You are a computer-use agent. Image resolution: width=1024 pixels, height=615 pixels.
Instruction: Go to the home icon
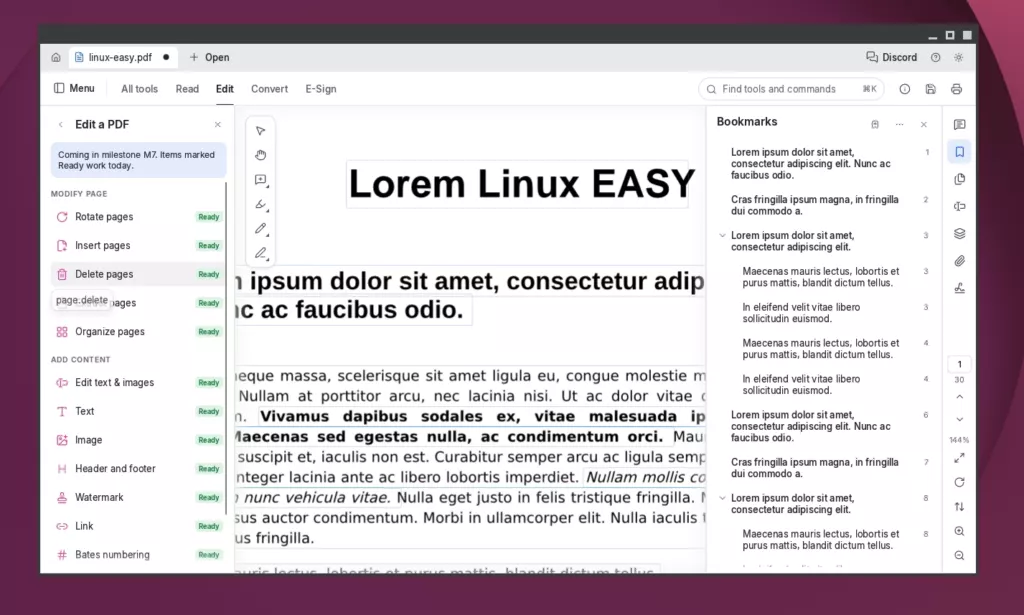coord(56,57)
